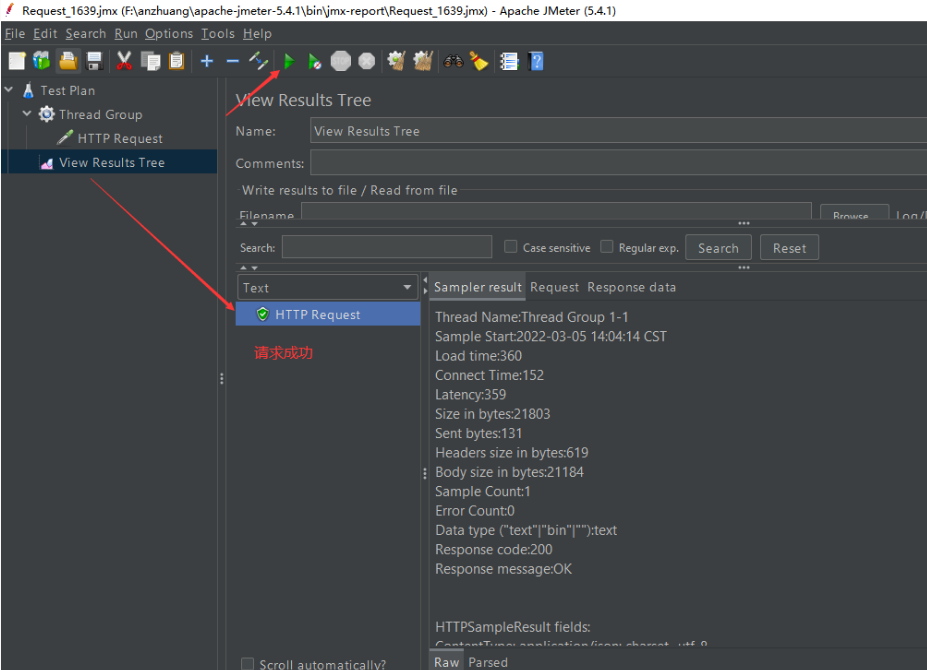Enable the Case sensitive checkbox

click(x=510, y=247)
